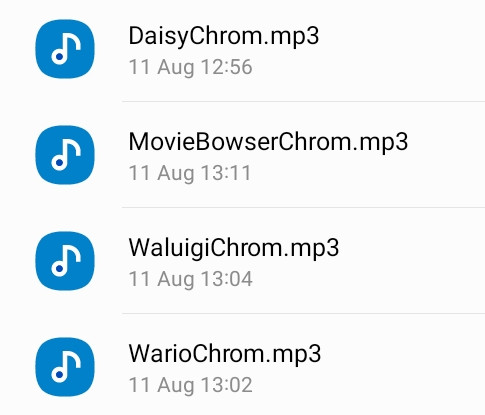Select the empty row area right of DaisyChrom.mp3
Image resolution: width=485 pixels, height=415 pixels.
[x=402, y=49]
